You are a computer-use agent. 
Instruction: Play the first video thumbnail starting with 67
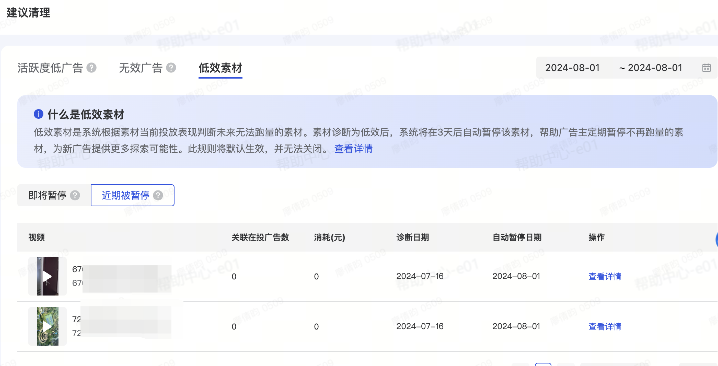pyautogui.click(x=48, y=276)
